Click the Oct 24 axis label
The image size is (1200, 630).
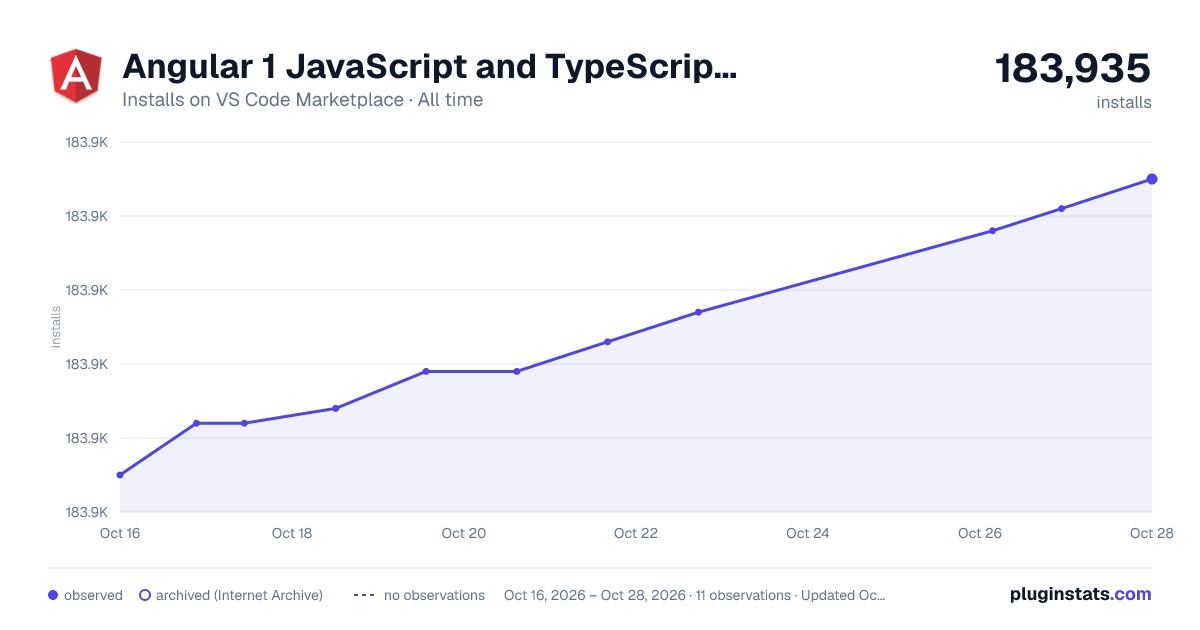click(x=808, y=533)
